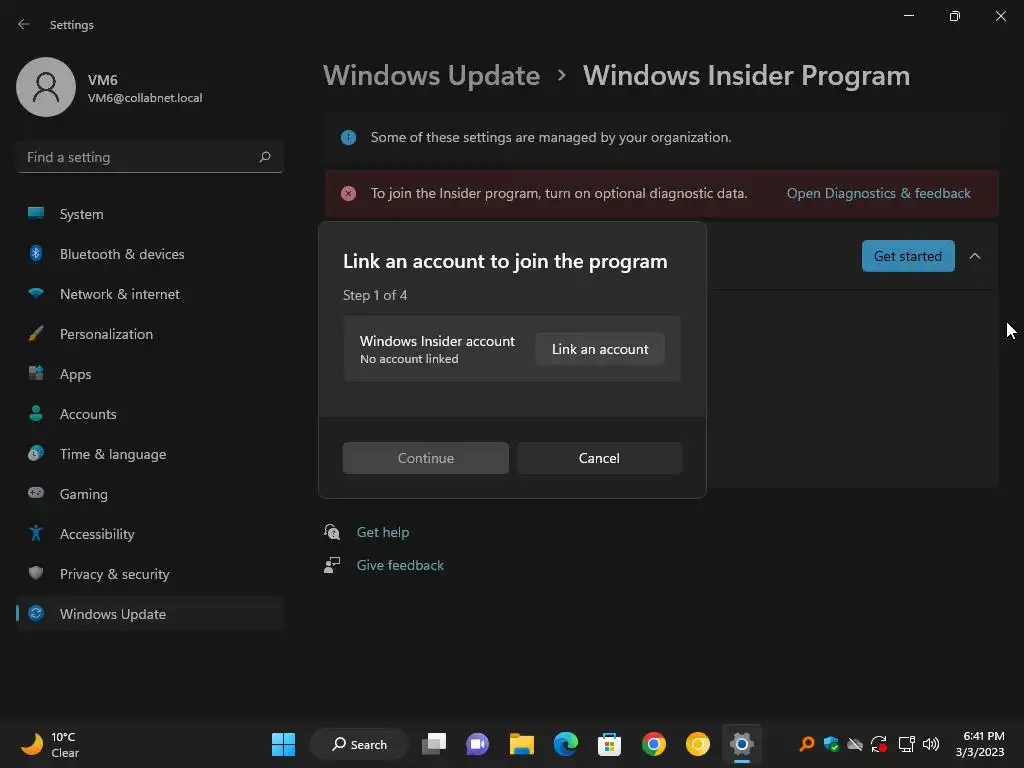Screen dimensions: 1024x768
Task: Click the Personalization paintbrush icon
Action: coord(36,333)
